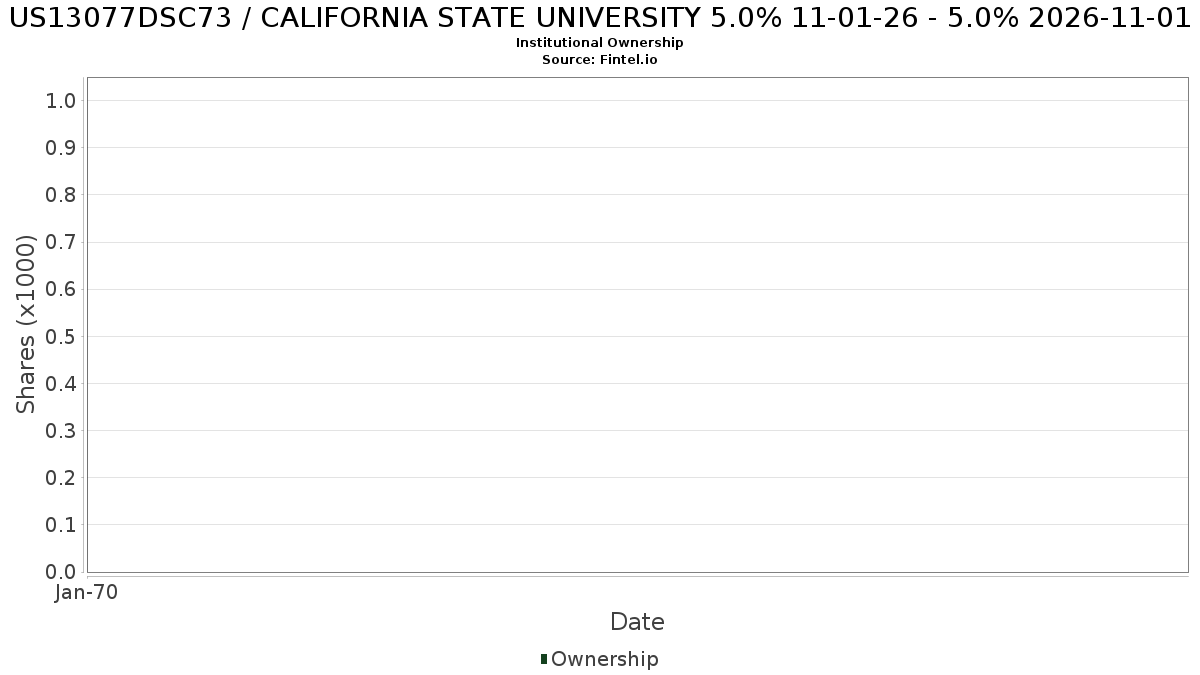Open the Source: Fintel.io text
1200x675 pixels.
pos(600,60)
